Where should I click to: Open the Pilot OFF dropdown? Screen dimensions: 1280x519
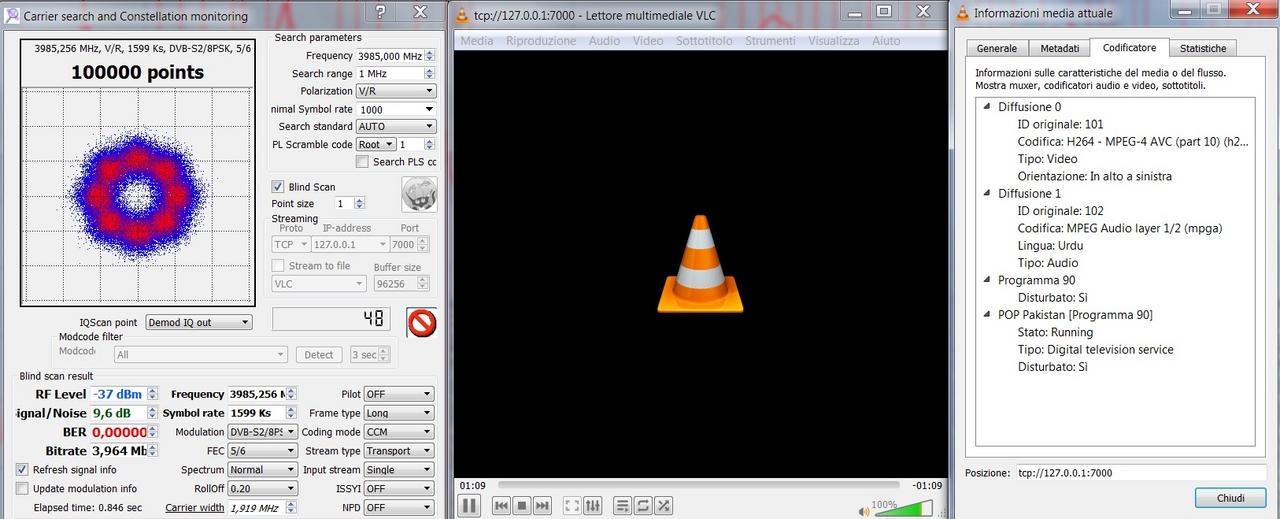tap(399, 395)
